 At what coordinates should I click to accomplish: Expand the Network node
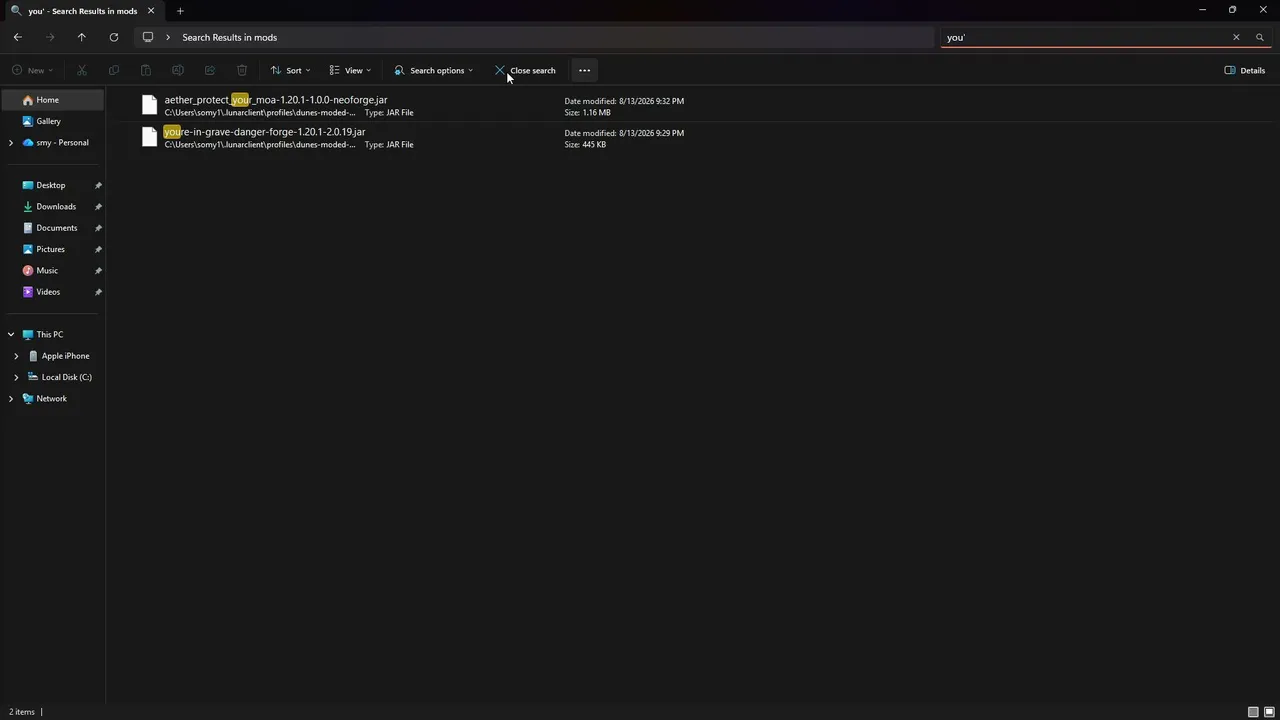coord(11,399)
